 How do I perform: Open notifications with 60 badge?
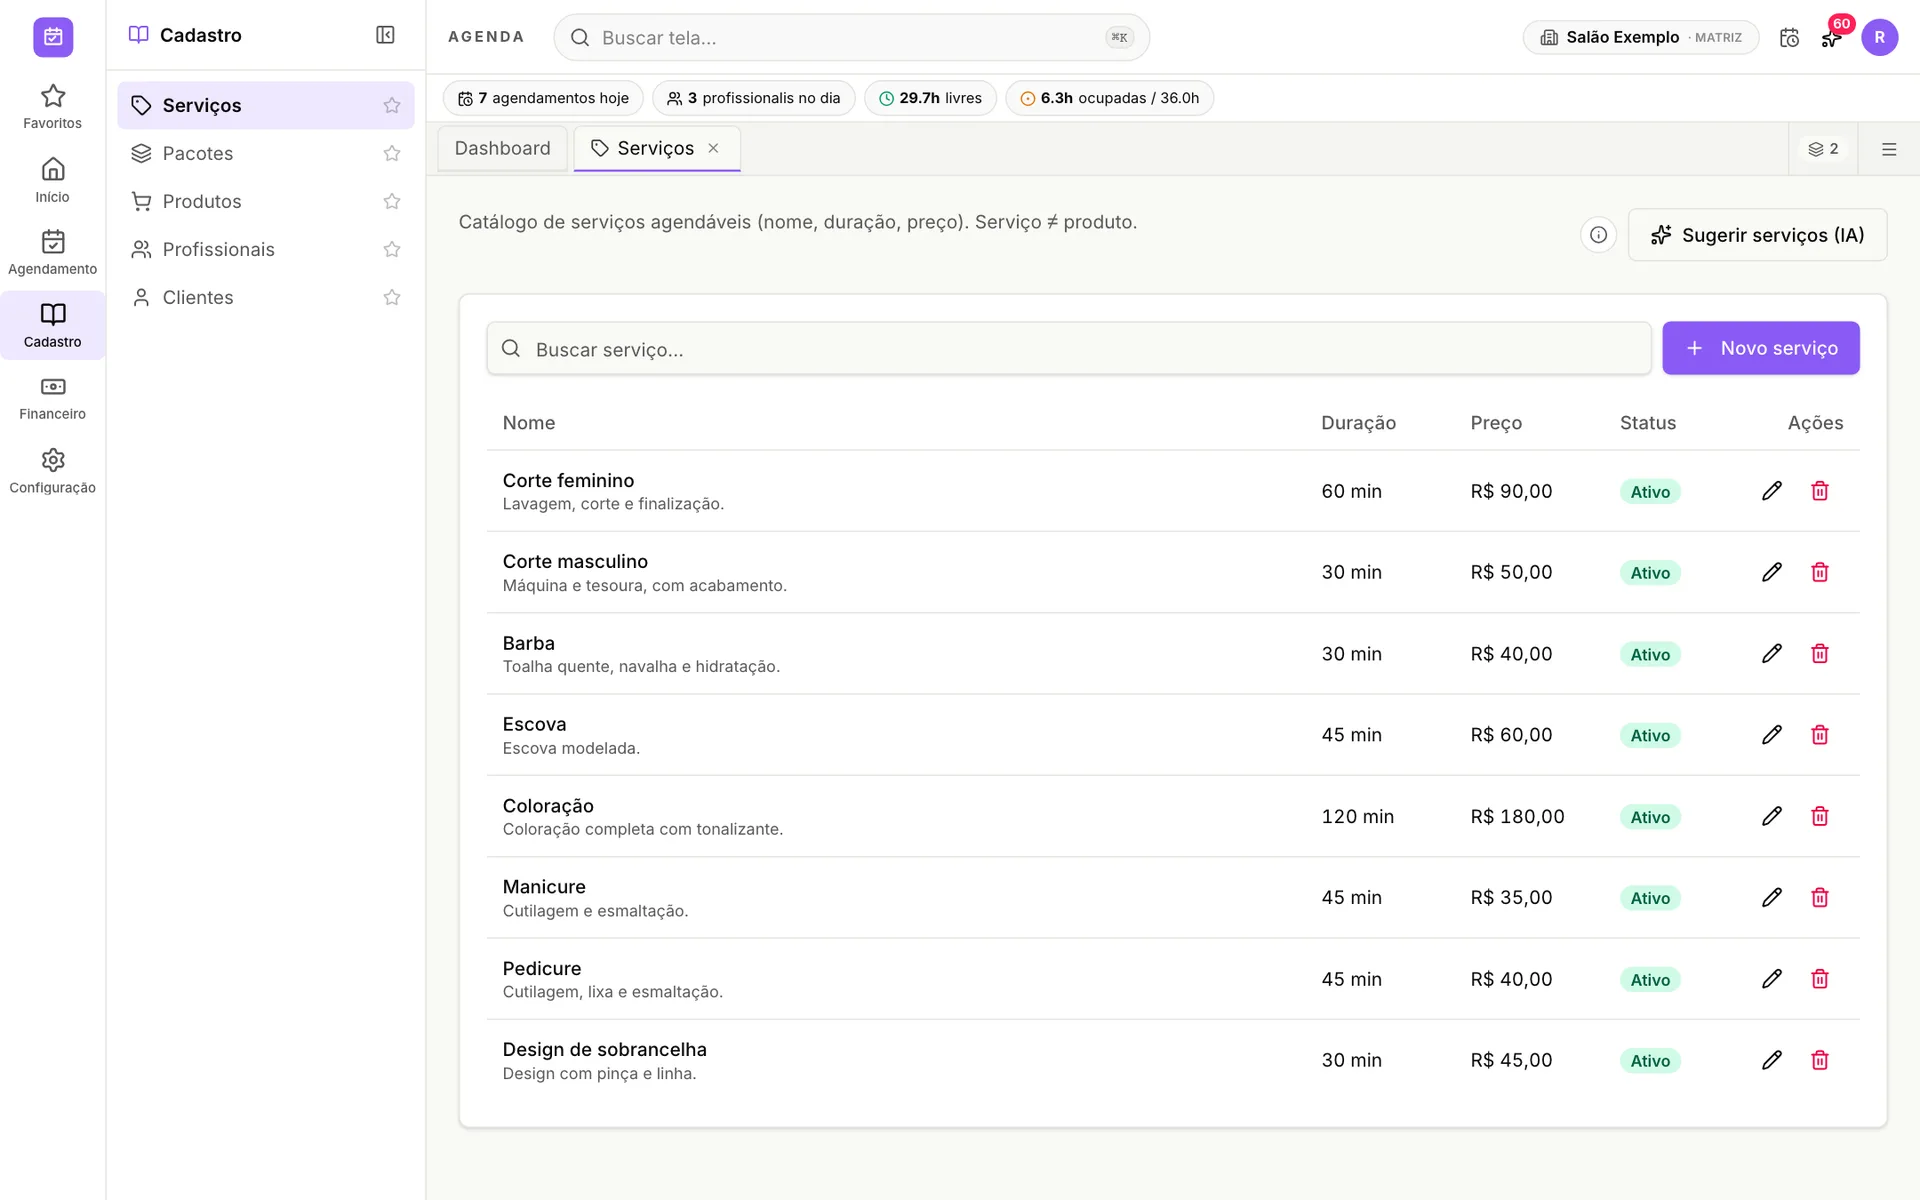pos(1831,37)
